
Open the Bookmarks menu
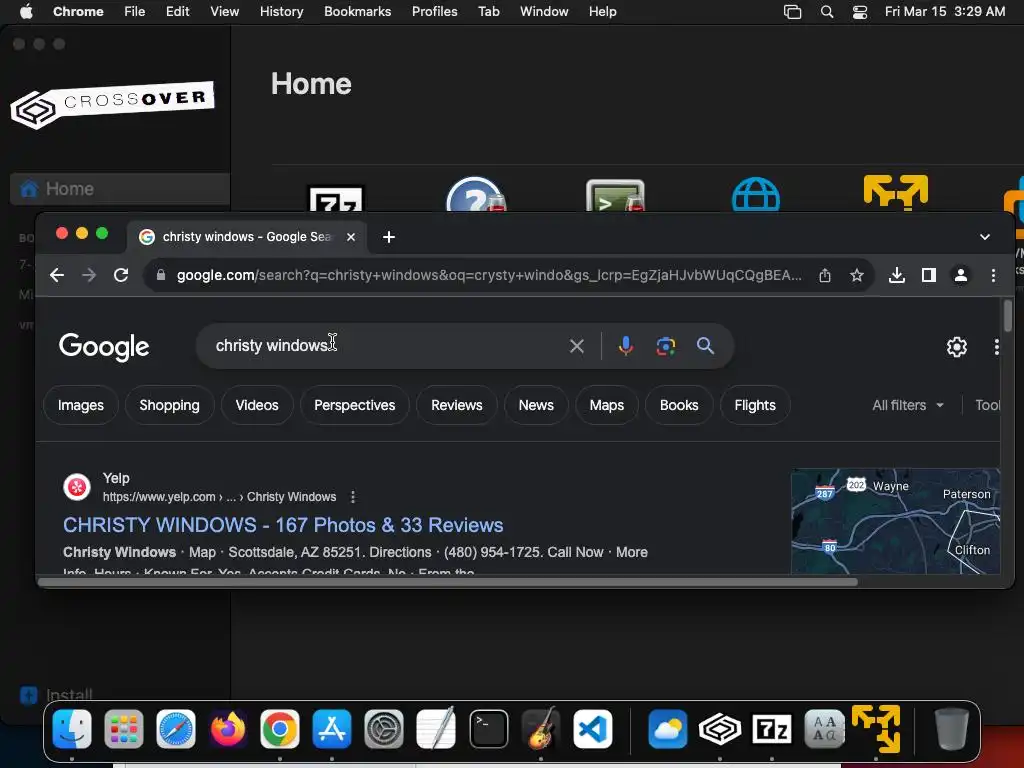357,12
